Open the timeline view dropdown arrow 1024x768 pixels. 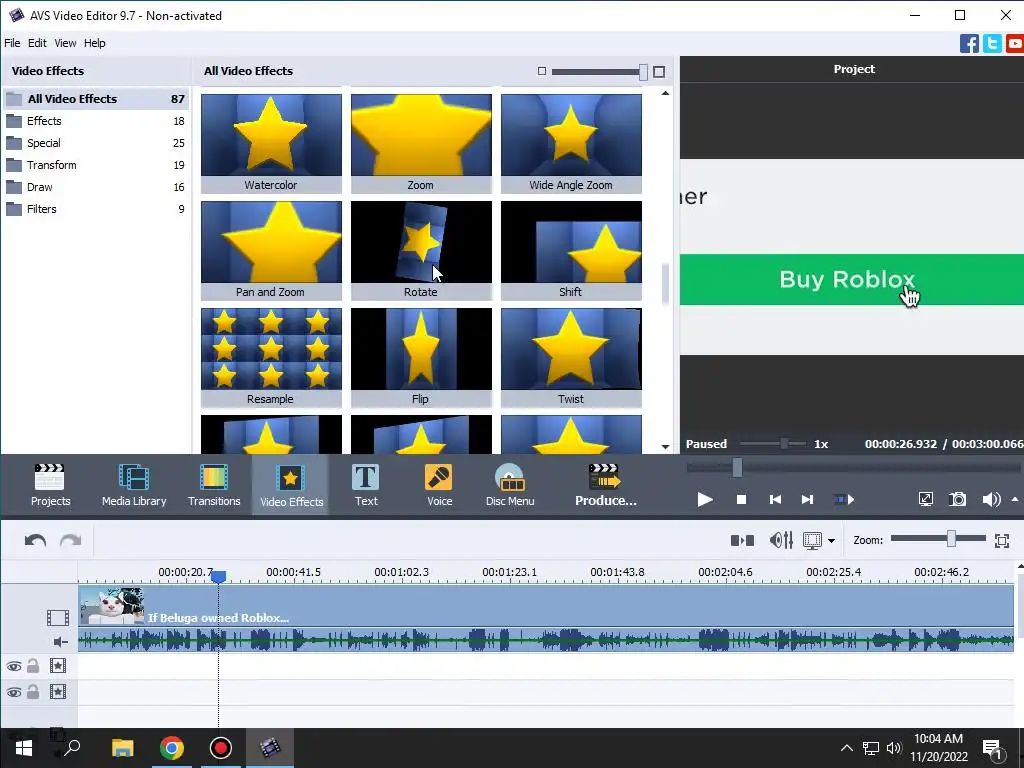click(x=831, y=541)
